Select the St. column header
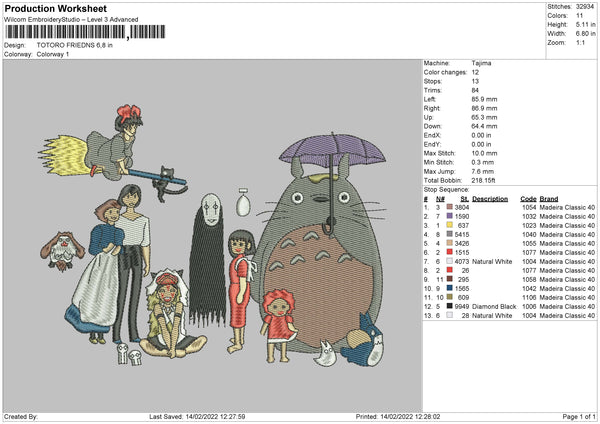Viewport: 600px width, 424px height. tap(465, 199)
